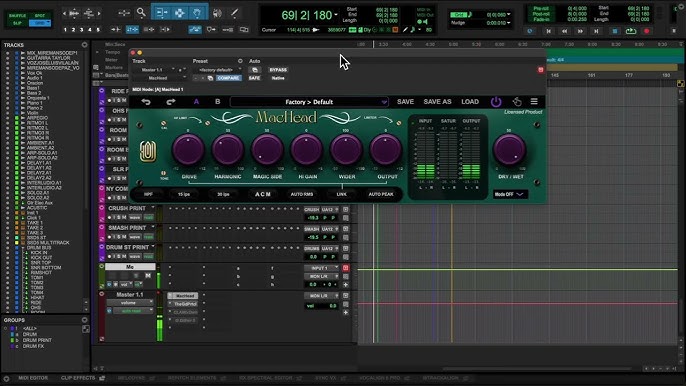Toggle AUTO PEAK in MacHead
This screenshot has height=386, width=686.
click(x=381, y=194)
